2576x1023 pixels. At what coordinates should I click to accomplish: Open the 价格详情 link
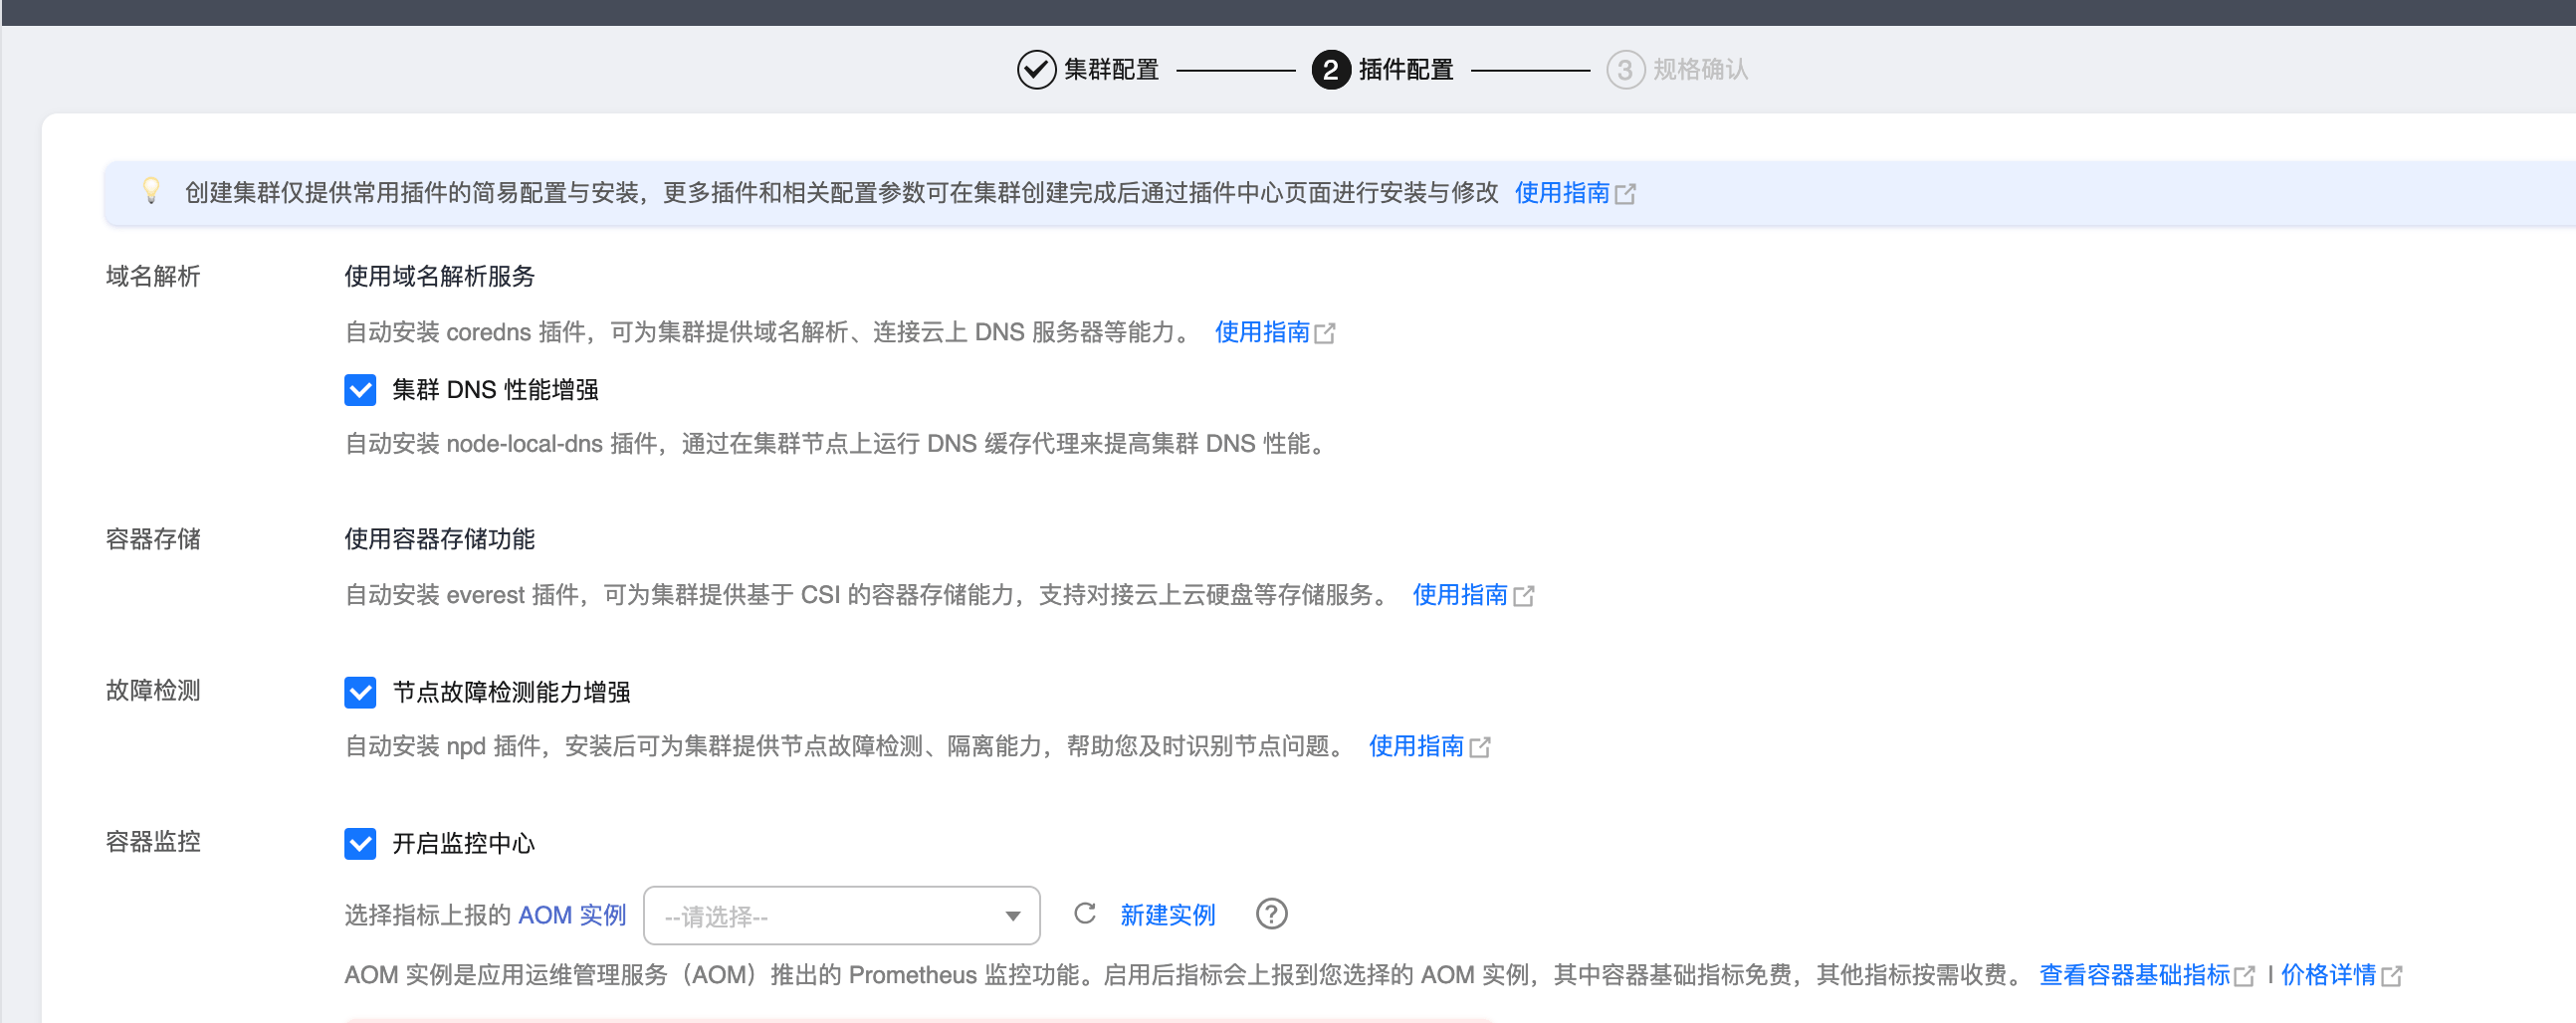pyautogui.click(x=2335, y=974)
